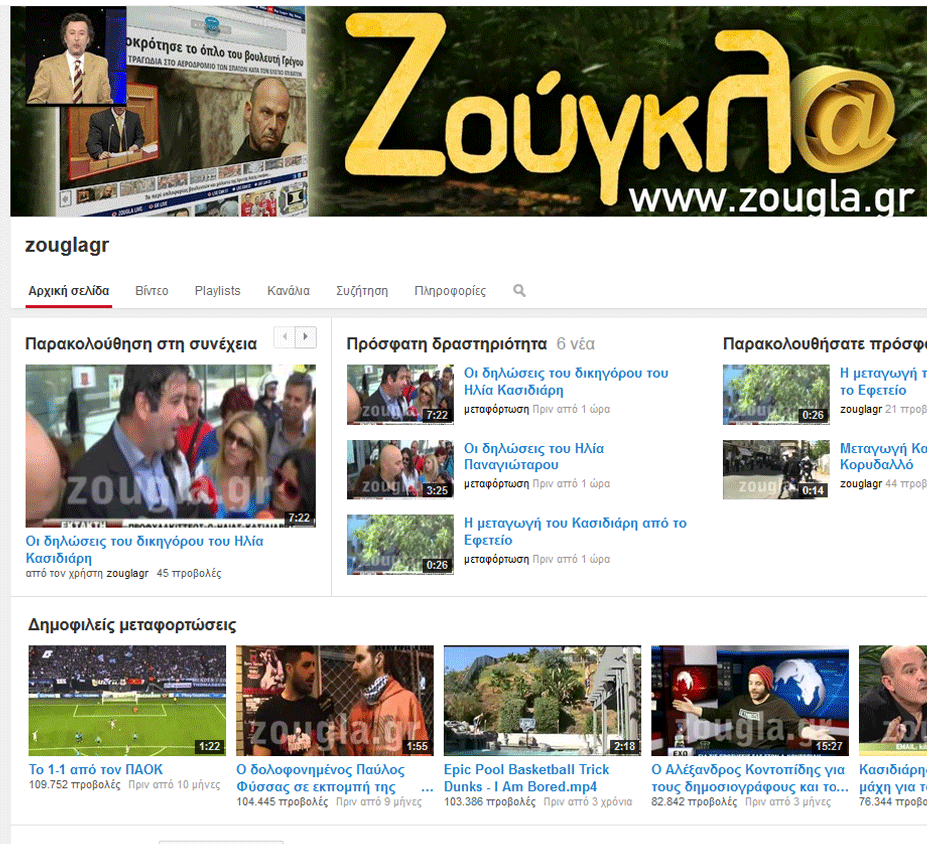Select the Αρχική σελίδα tab
Viewport: 927px width, 844px height.
tap(69, 291)
